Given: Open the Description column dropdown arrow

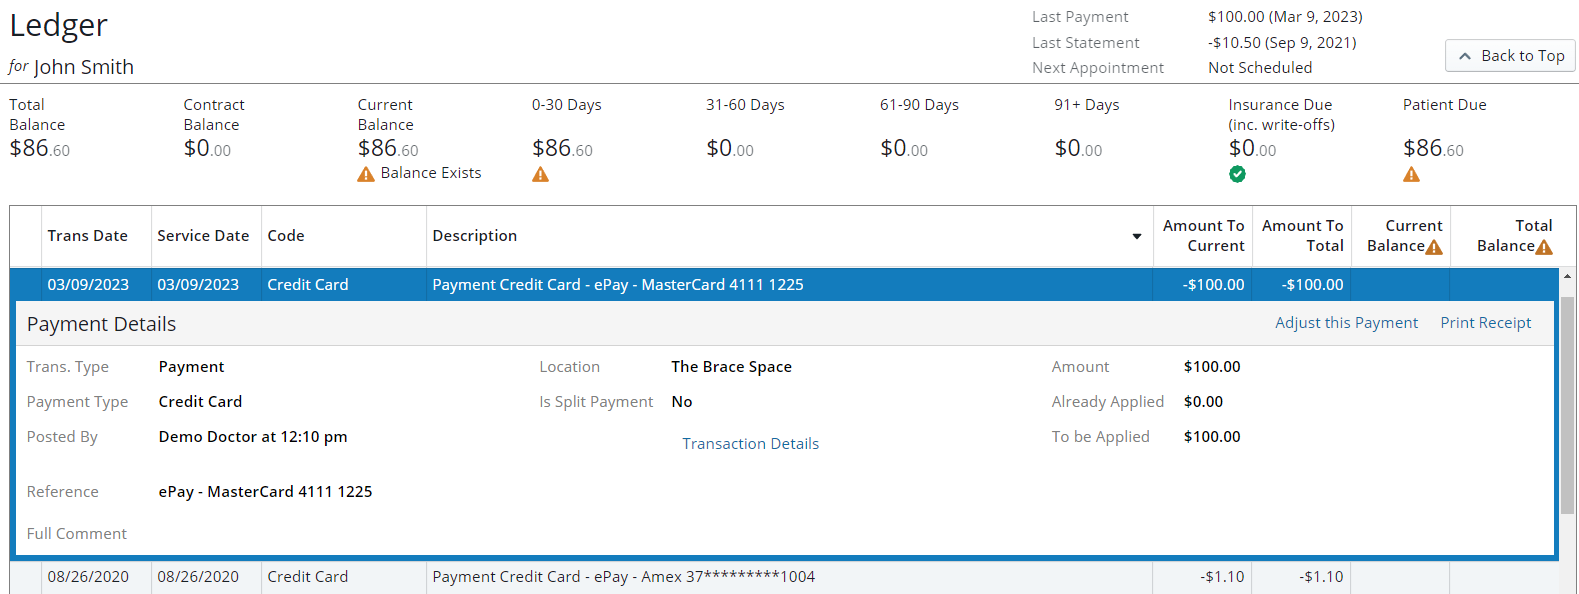Looking at the screenshot, I should coord(1136,236).
